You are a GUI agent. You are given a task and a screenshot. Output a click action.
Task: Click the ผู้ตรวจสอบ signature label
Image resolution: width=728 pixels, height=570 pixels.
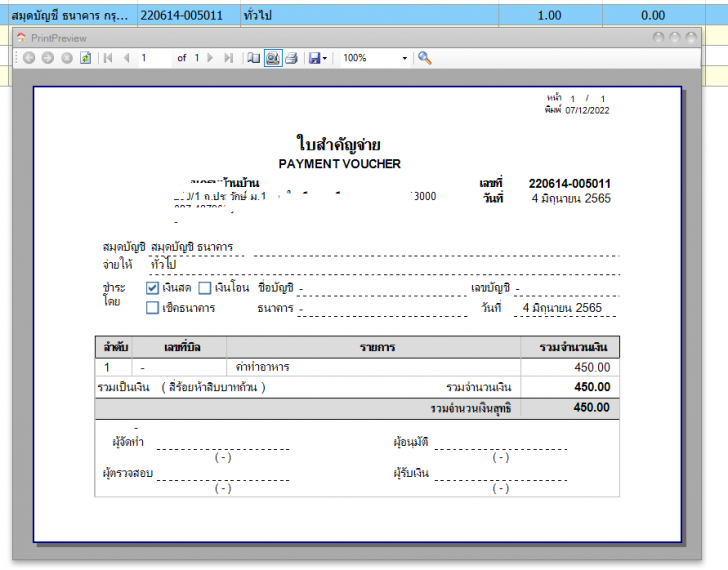pos(128,473)
